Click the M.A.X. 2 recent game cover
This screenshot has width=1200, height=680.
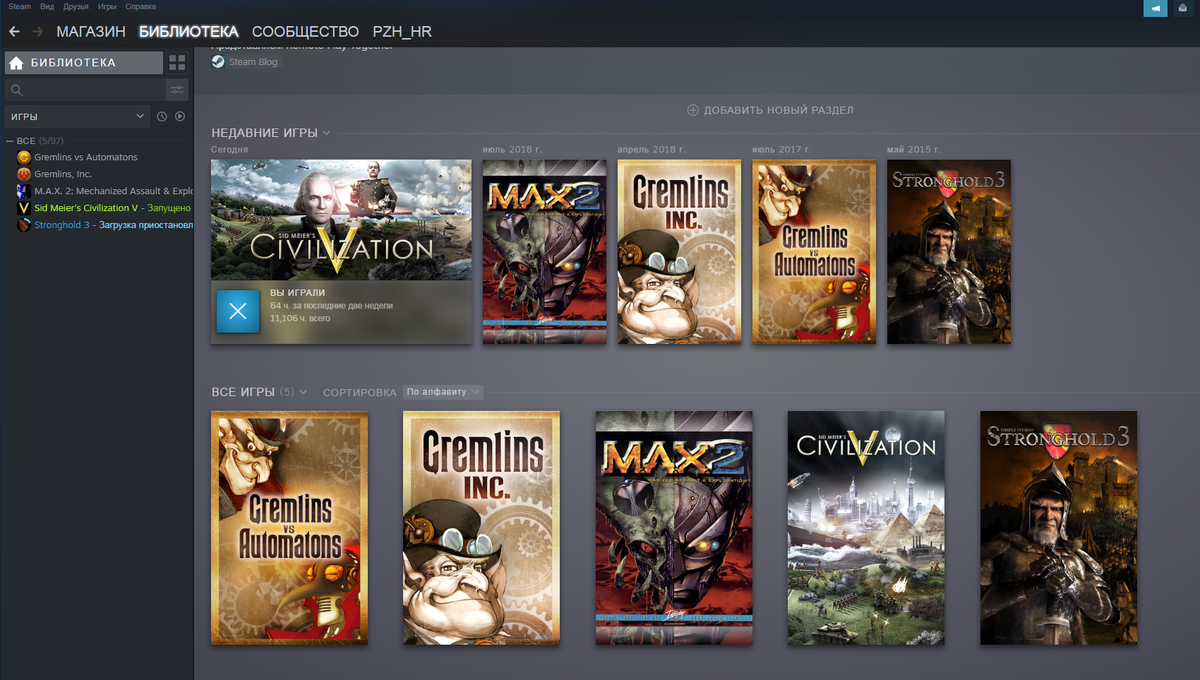pos(544,251)
